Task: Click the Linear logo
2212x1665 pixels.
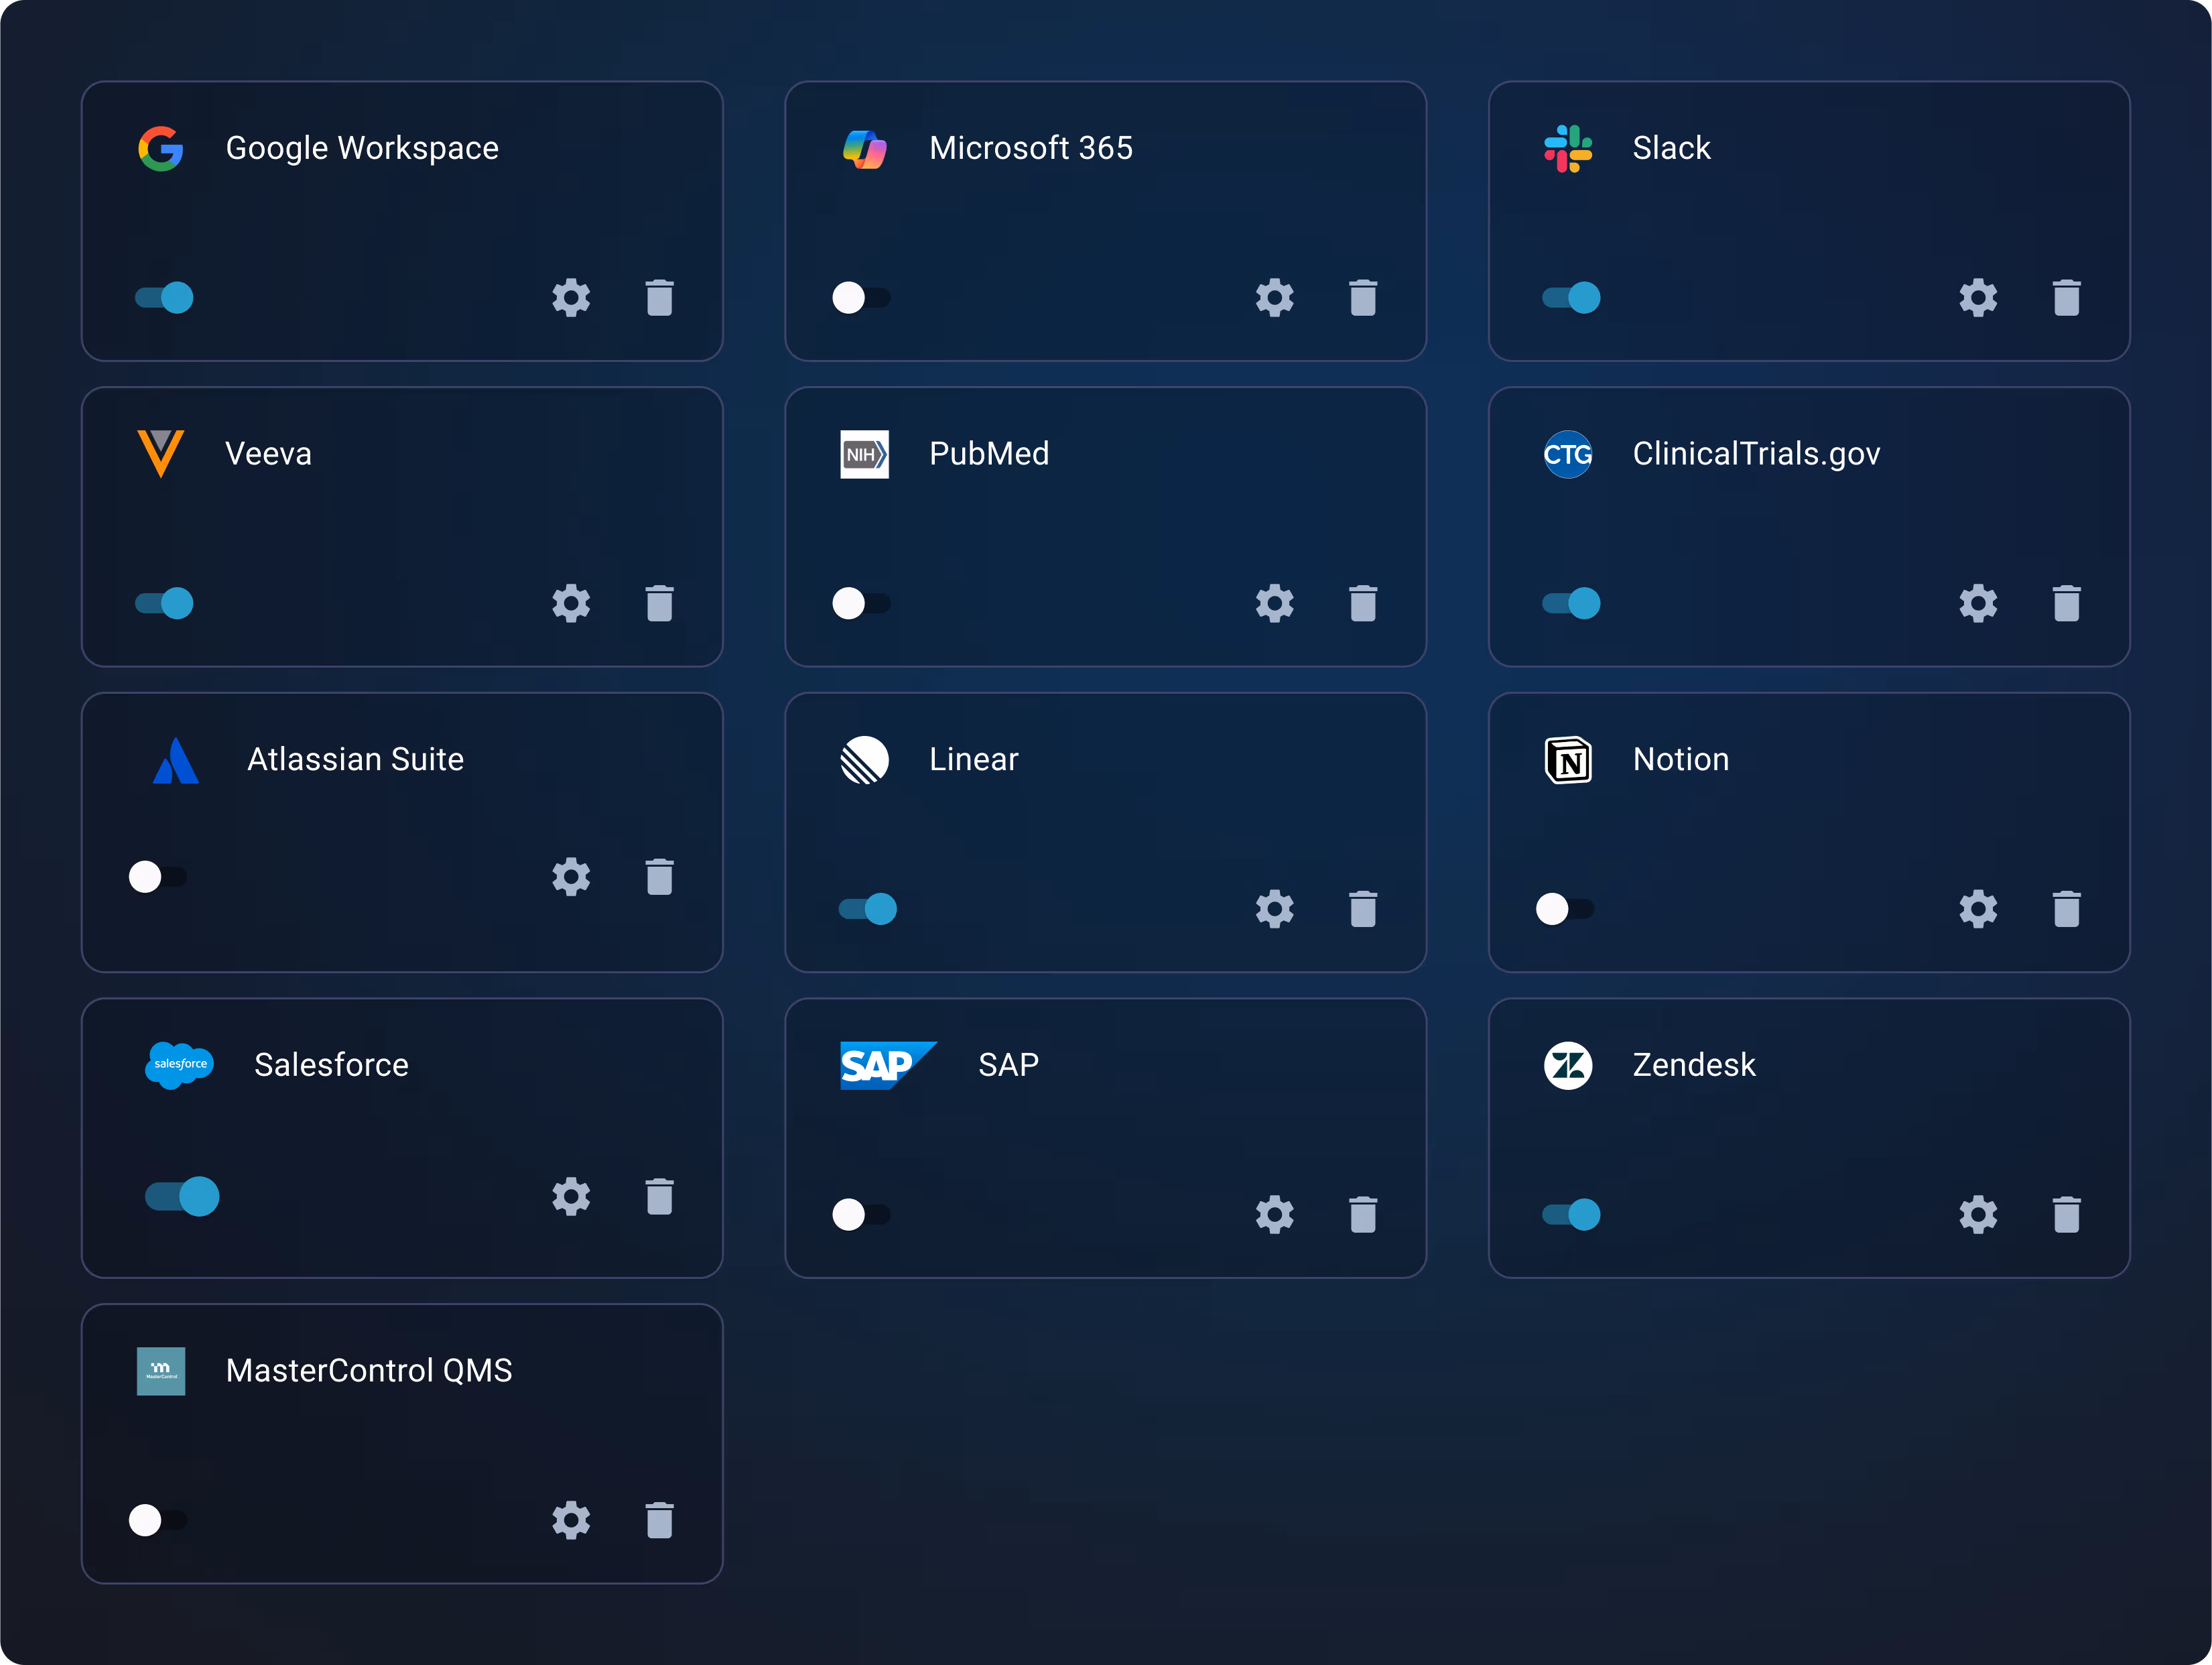Action: [865, 760]
